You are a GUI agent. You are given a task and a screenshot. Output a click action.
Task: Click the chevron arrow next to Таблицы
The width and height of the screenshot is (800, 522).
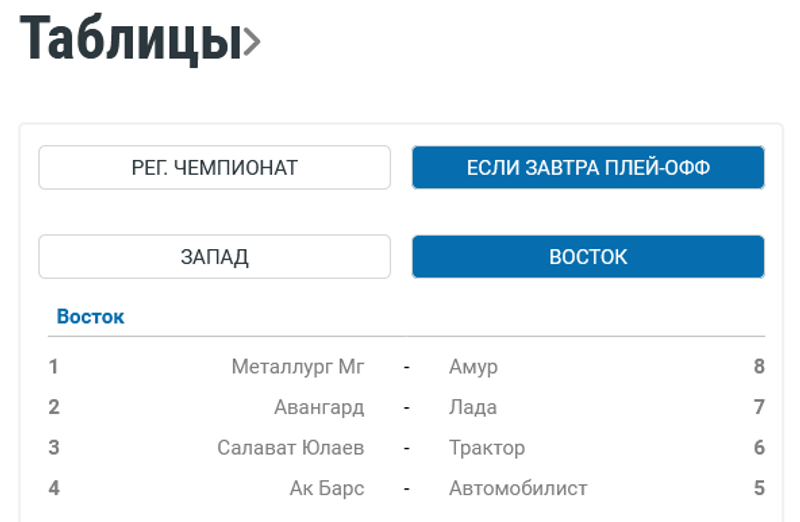coord(252,41)
